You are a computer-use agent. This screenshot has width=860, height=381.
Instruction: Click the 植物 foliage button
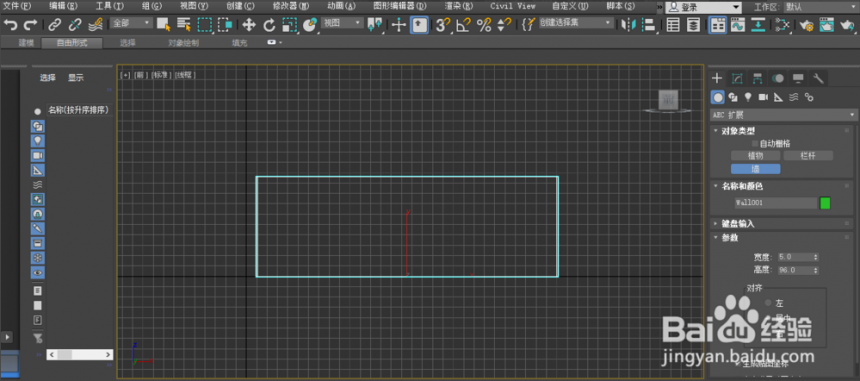[x=755, y=156]
